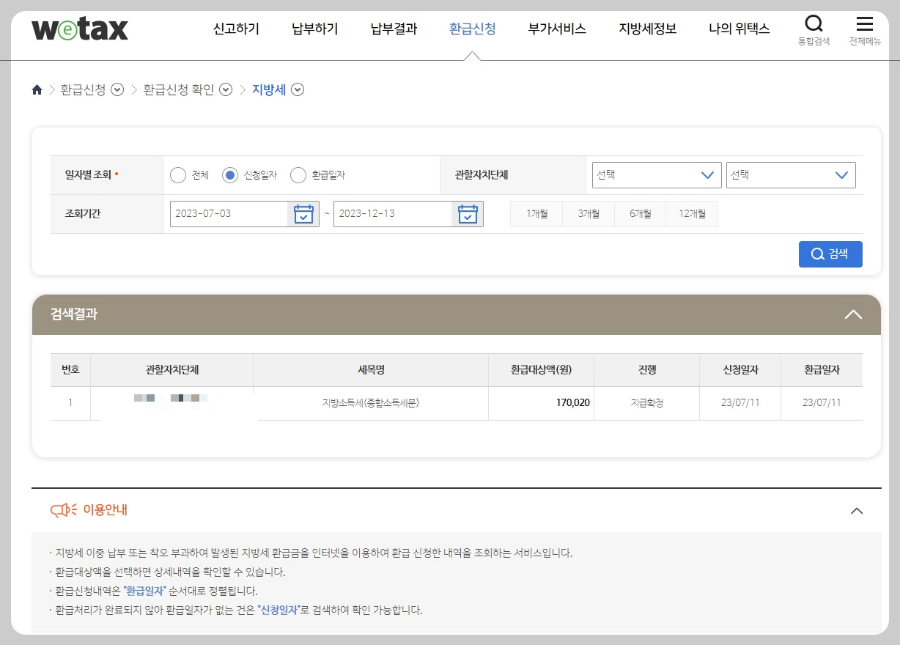Screen dimensions: 900x645
Task: Click the 환급대상액(원) column header
Action: tap(541, 370)
